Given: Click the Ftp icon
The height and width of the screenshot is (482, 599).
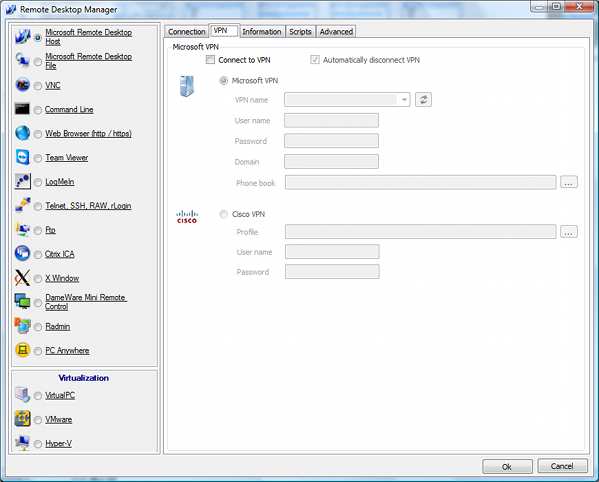Looking at the screenshot, I should [x=23, y=229].
